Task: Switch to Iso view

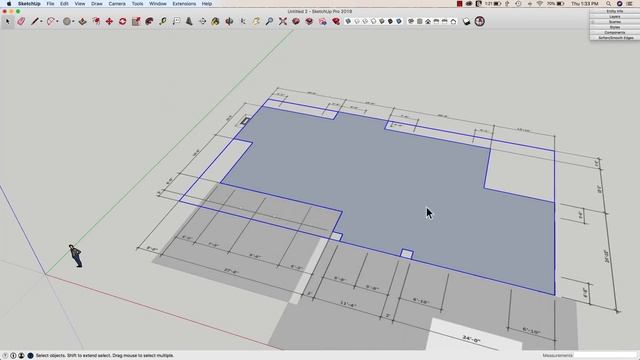Action: pos(411,21)
